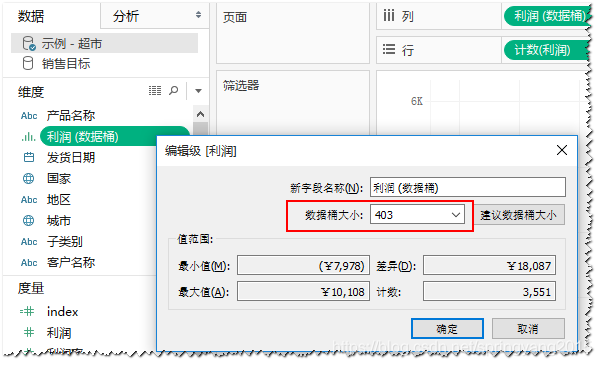Viewport: 602px width, 366px height.
Task: Open the 分析 tab switcher arrows
Action: coord(198,15)
